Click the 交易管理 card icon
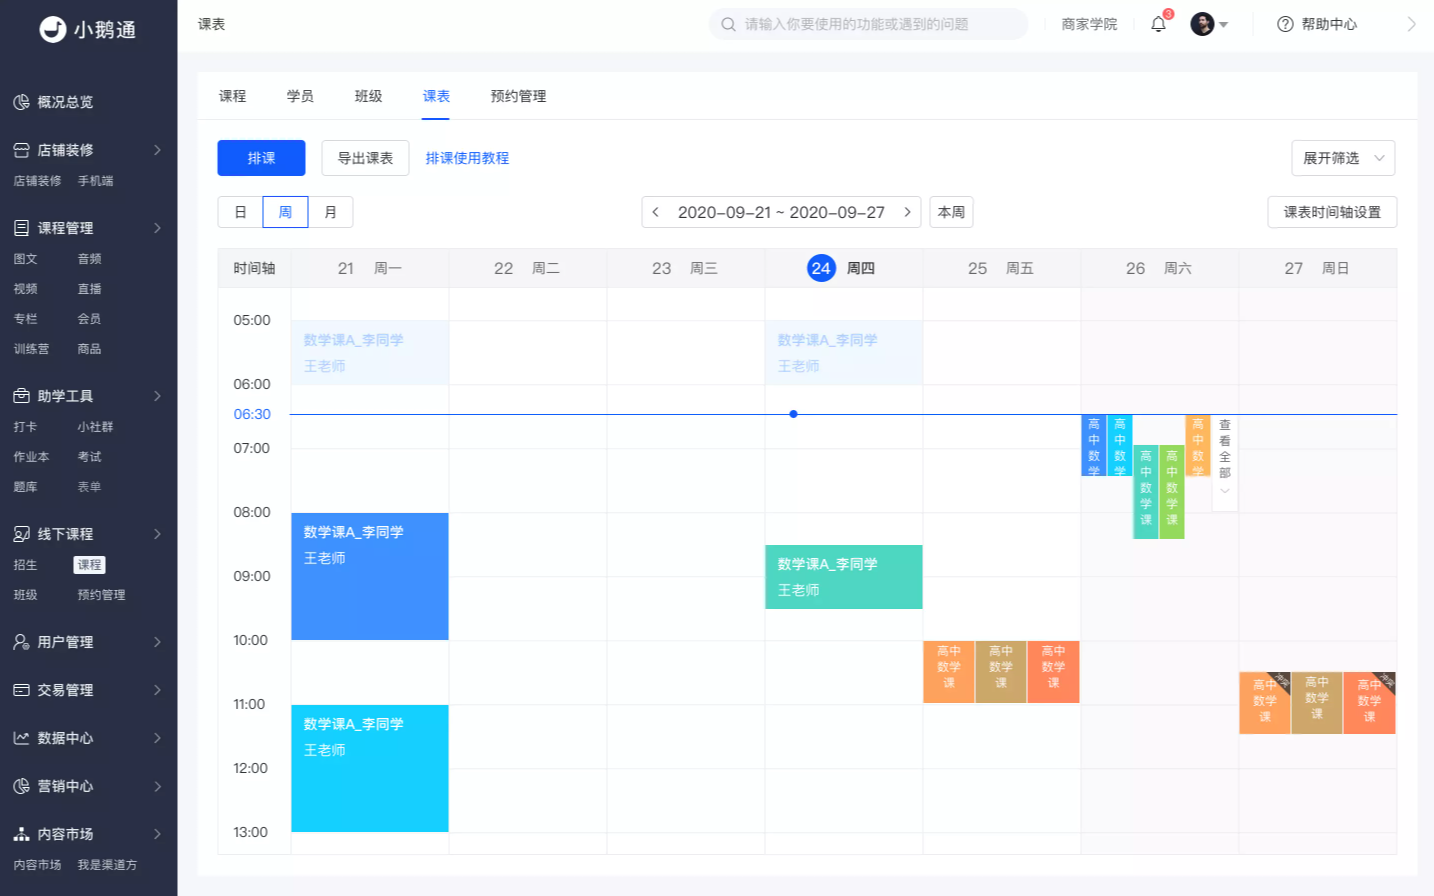Viewport: 1434px width, 896px height. pos(21,690)
